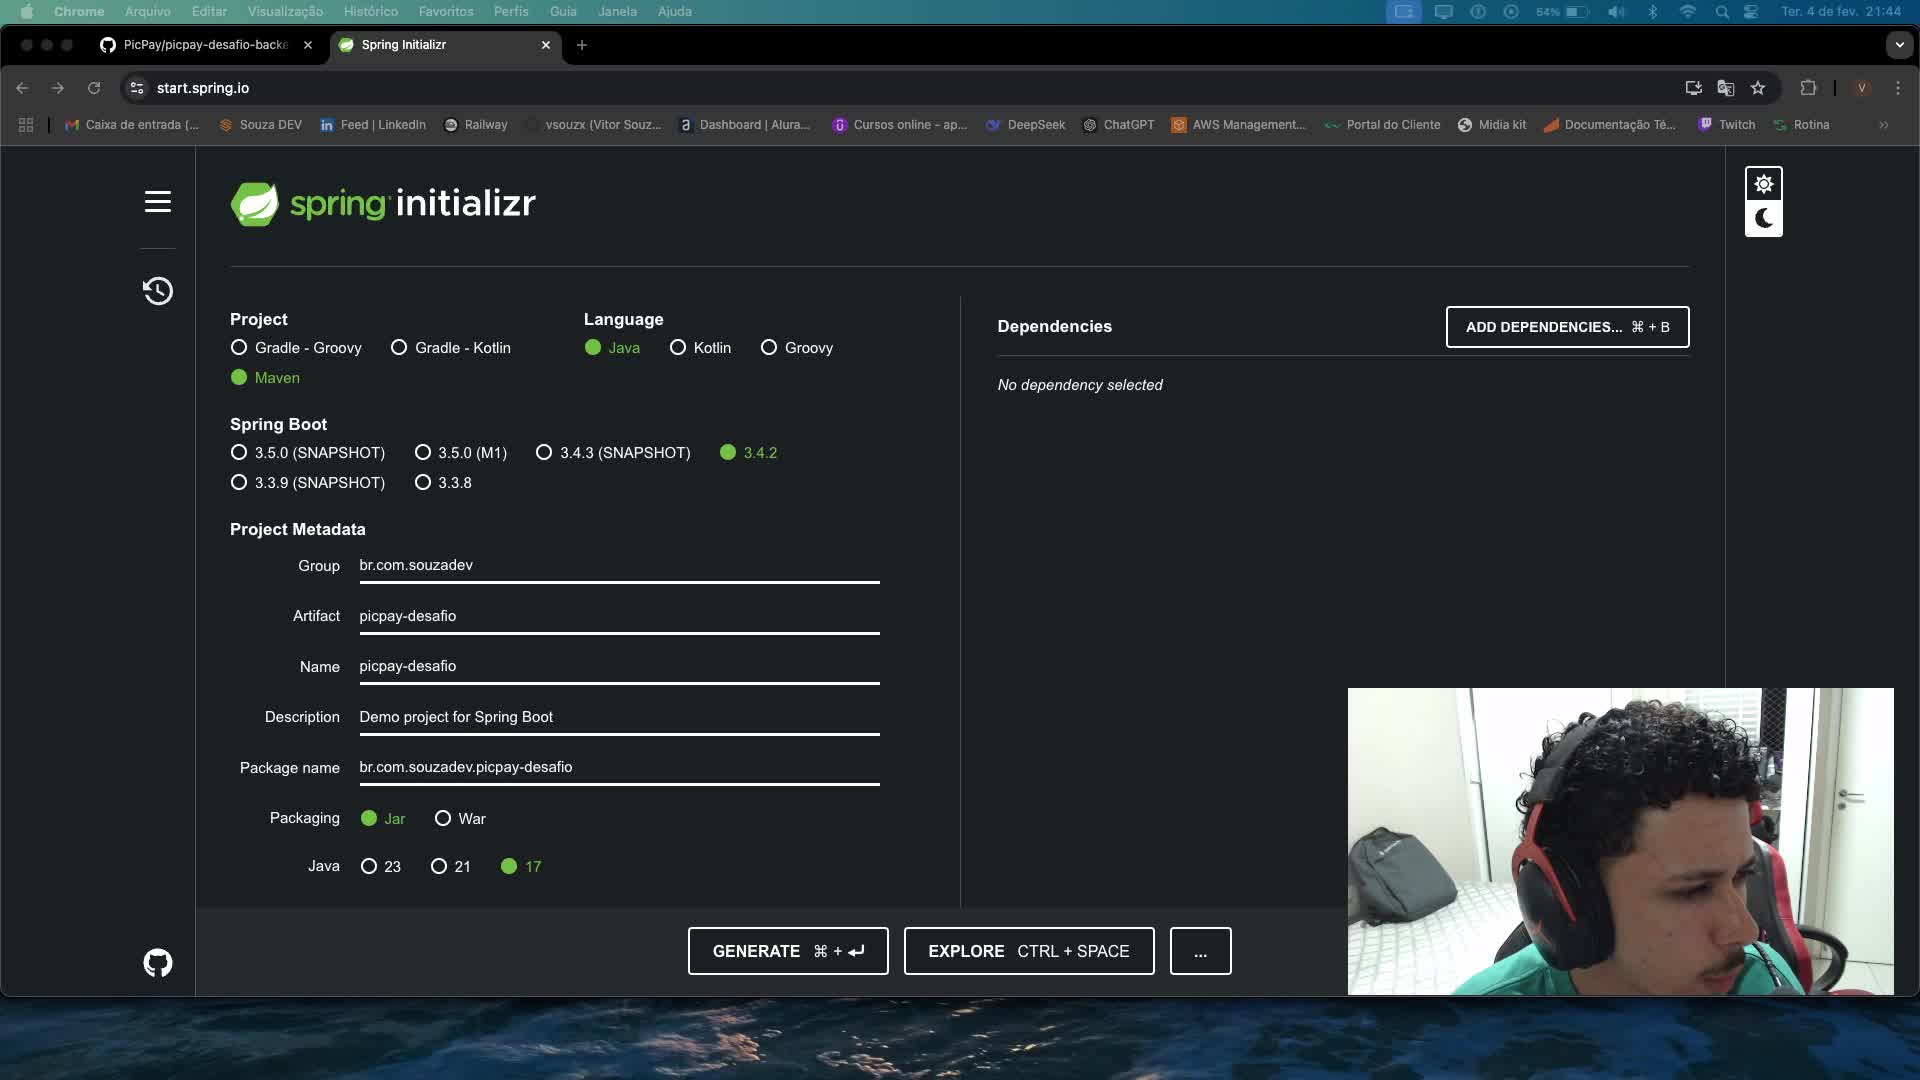Close the PicPay GitHub tab
Image resolution: width=1920 pixels, height=1080 pixels.
click(308, 45)
